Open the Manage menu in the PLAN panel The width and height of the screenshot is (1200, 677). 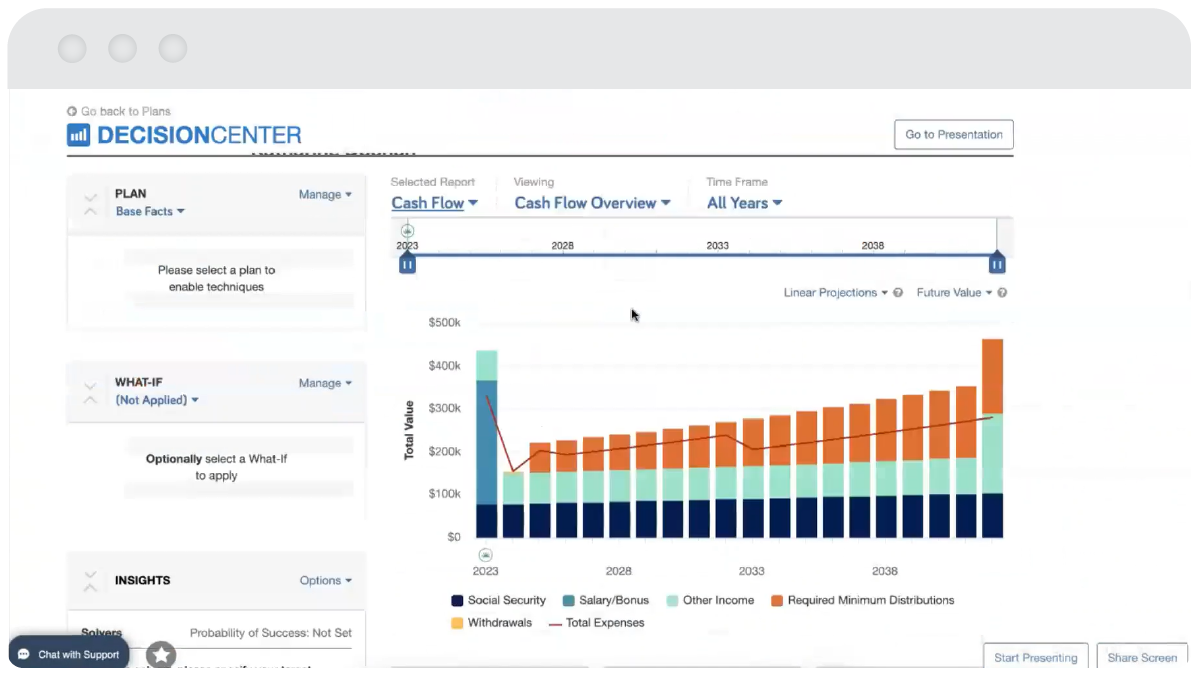[323, 194]
